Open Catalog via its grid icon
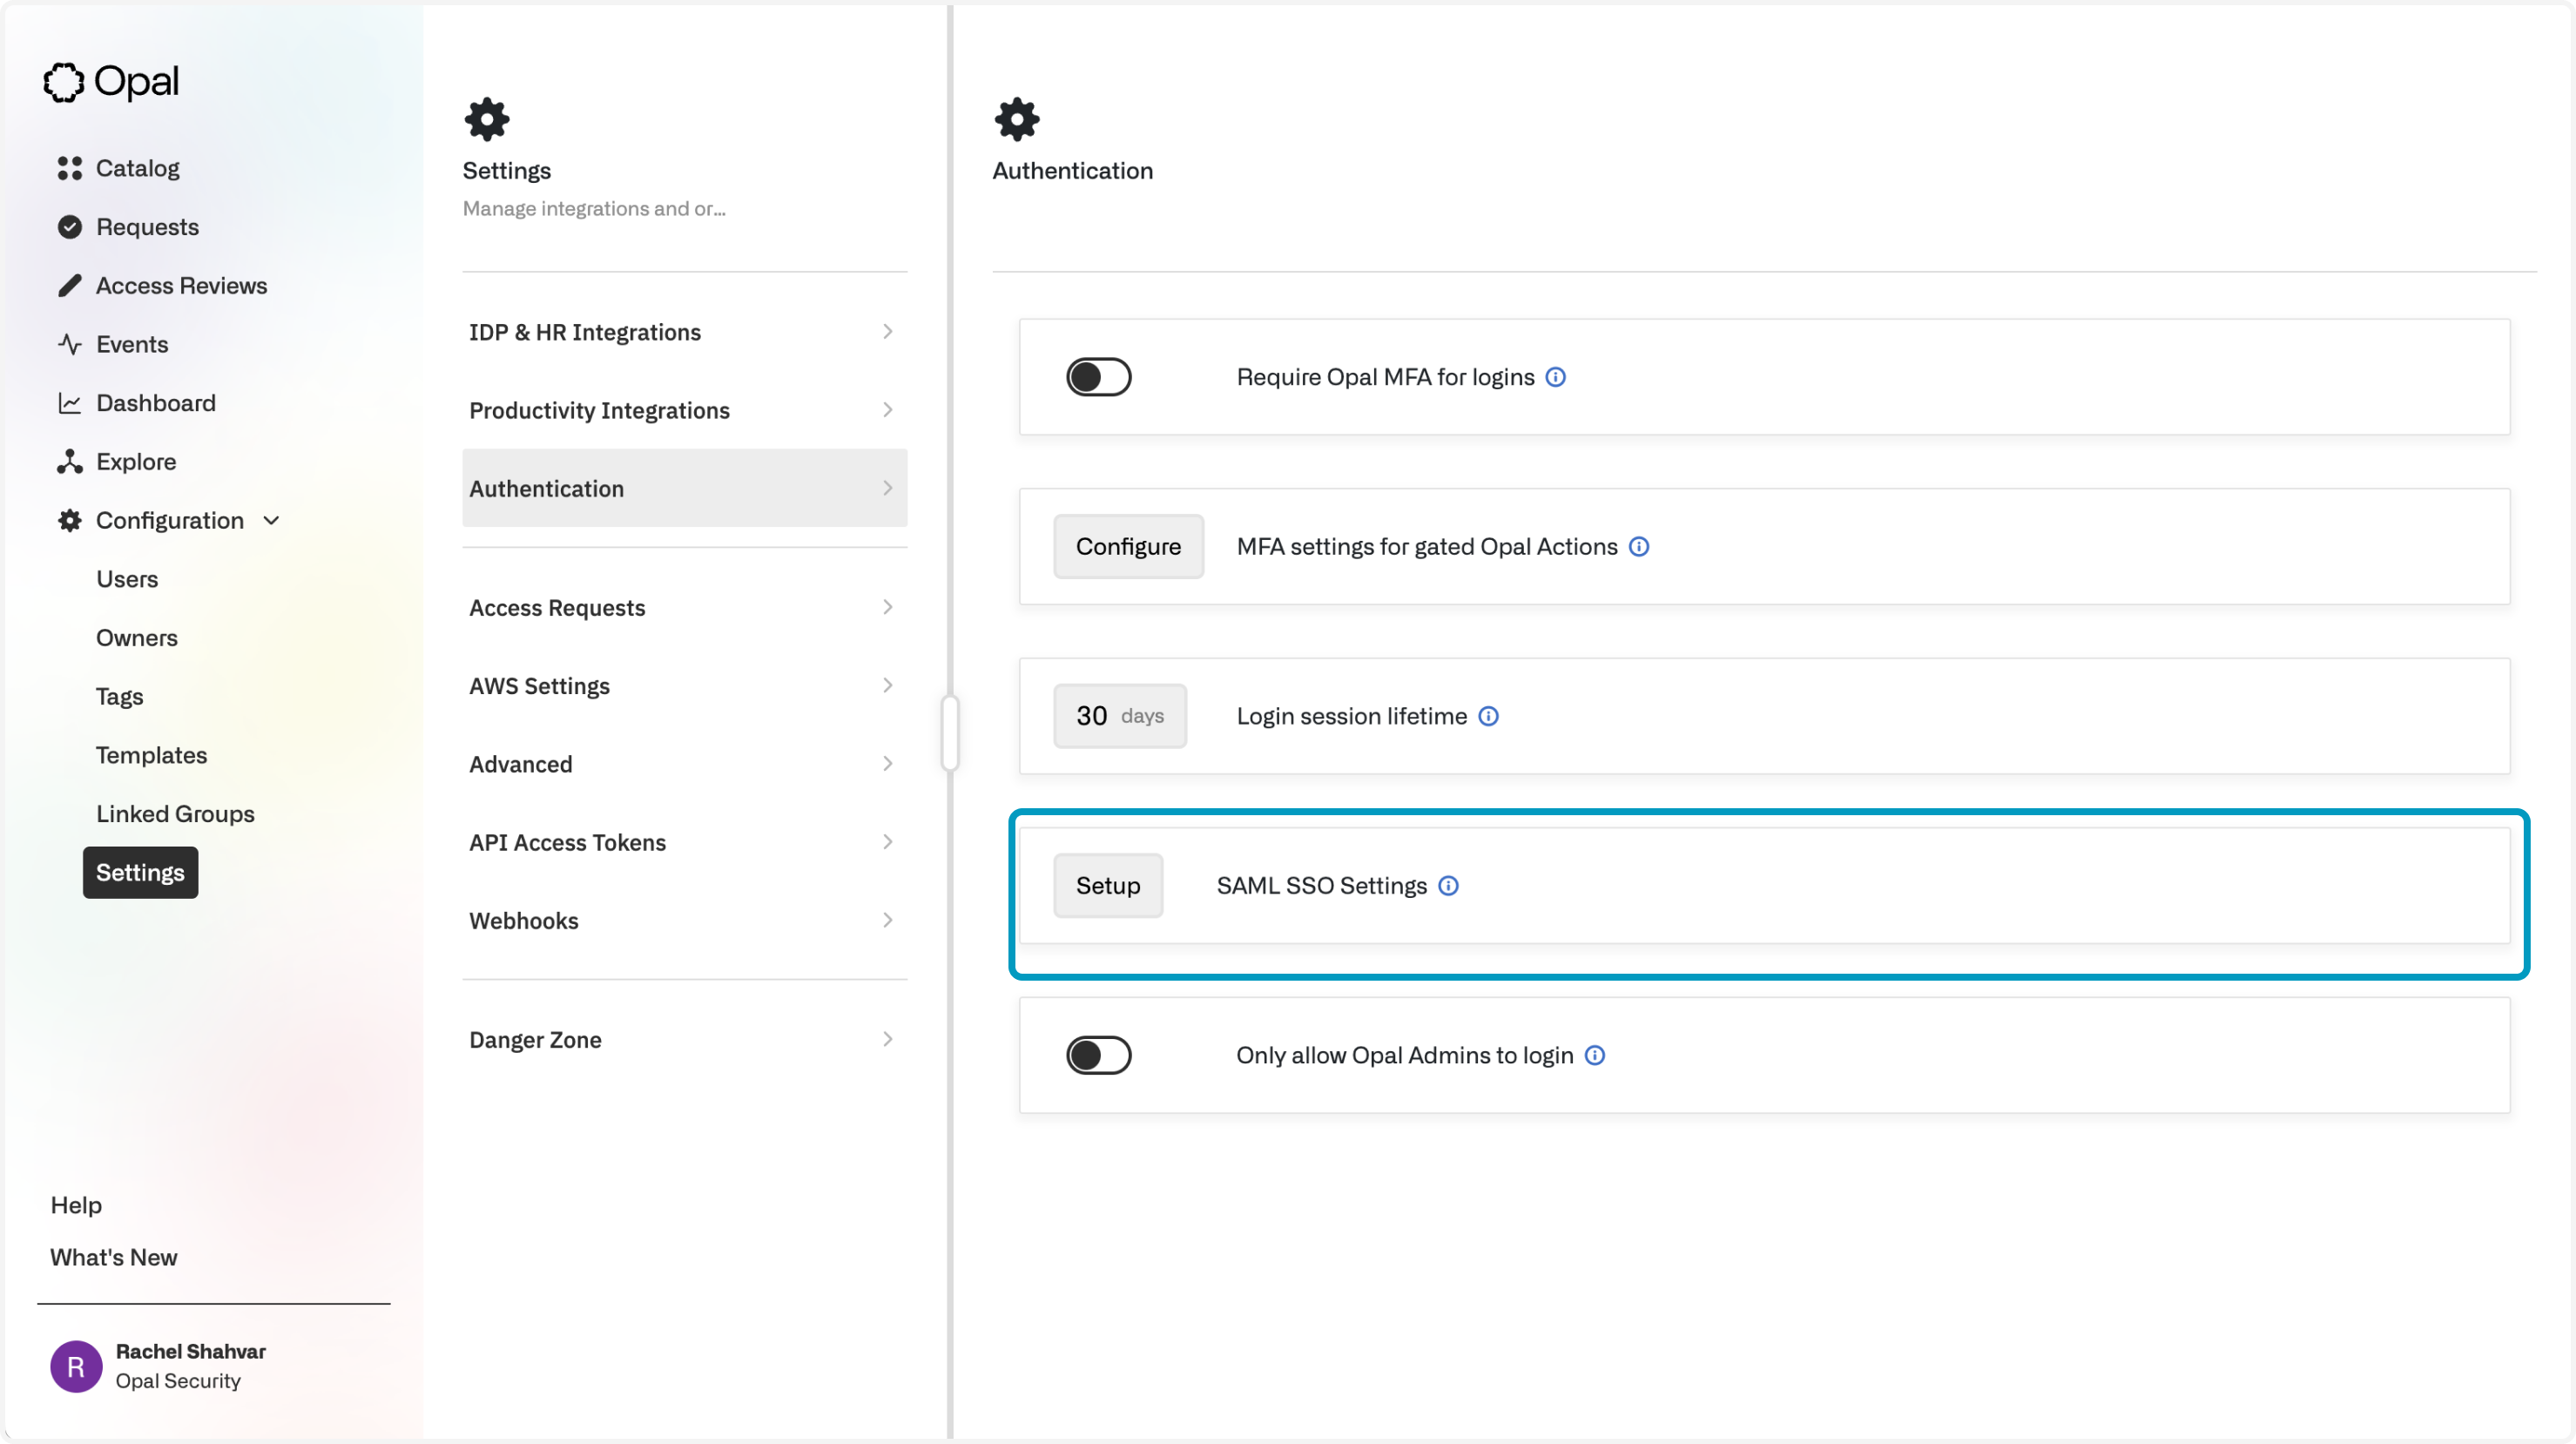 tap(69, 168)
